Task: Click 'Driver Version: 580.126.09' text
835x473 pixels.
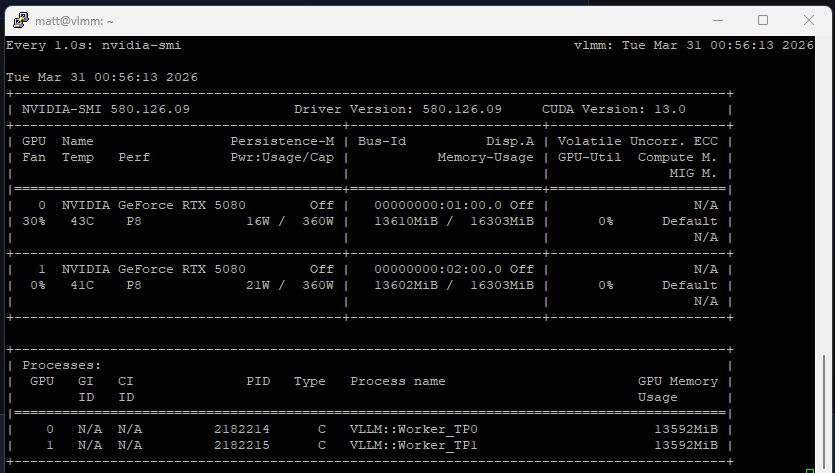Action: [398, 109]
